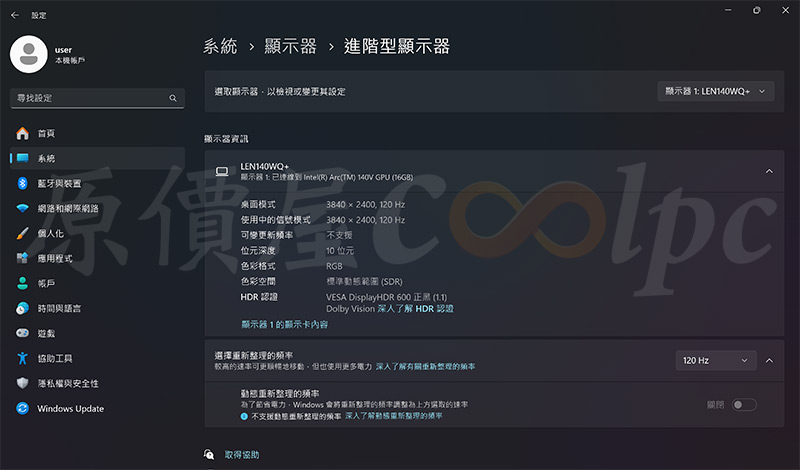Open the 遊戲 gamepad icon
The width and height of the screenshot is (800, 470).
click(22, 333)
